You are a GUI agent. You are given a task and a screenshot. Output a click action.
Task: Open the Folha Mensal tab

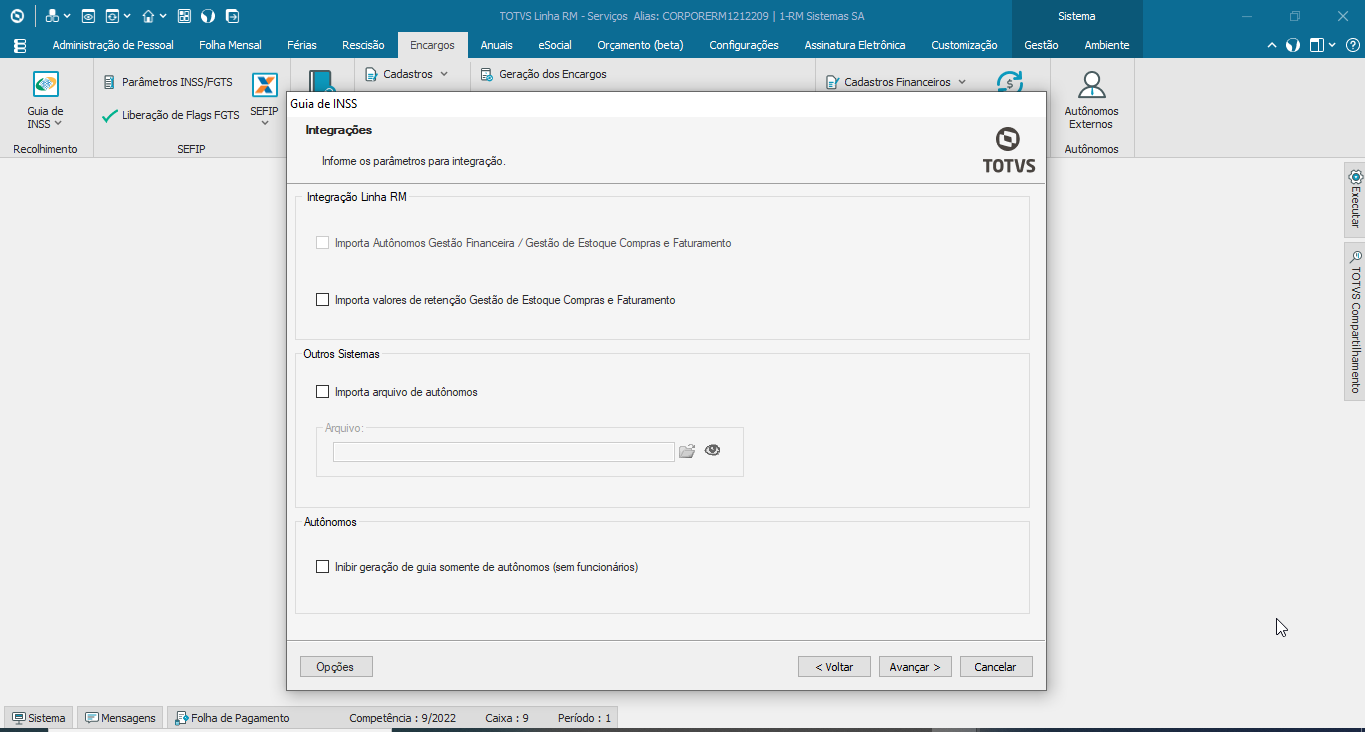tap(230, 45)
